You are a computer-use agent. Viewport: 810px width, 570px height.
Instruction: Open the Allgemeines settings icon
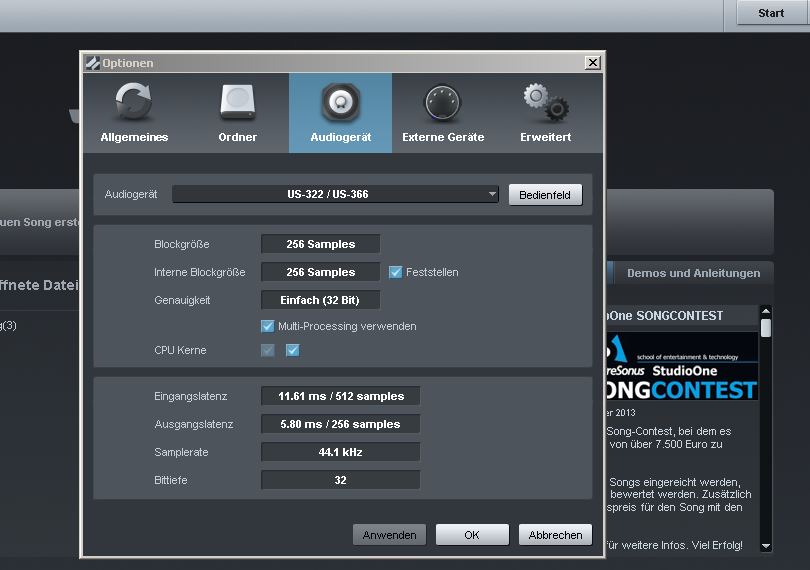tap(134, 103)
